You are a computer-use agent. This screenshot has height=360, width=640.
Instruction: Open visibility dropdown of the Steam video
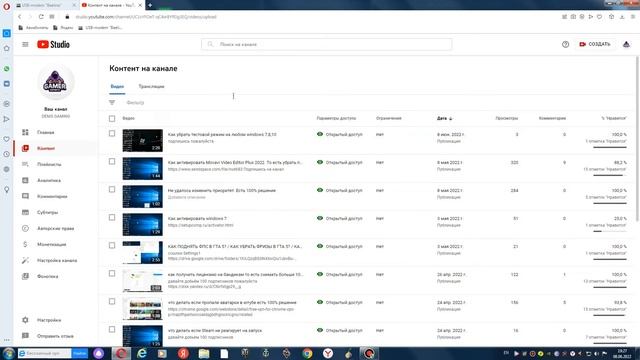pyautogui.click(x=340, y=330)
